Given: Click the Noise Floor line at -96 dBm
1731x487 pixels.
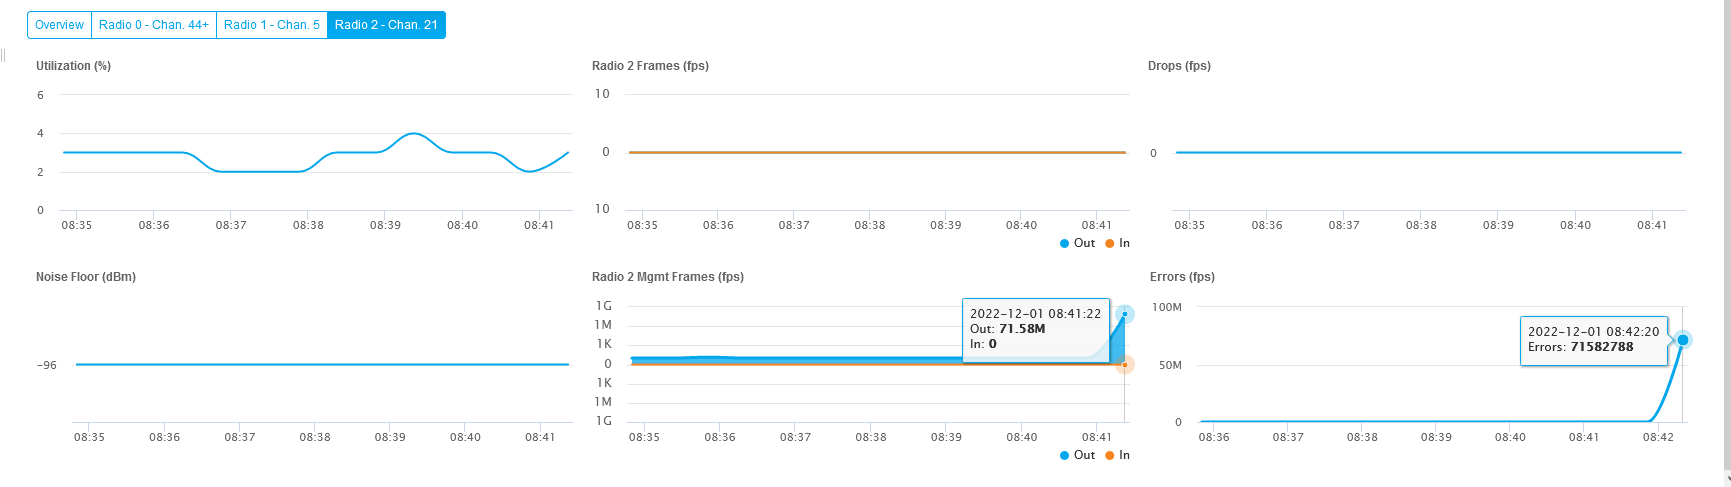Looking at the screenshot, I should click(x=322, y=364).
